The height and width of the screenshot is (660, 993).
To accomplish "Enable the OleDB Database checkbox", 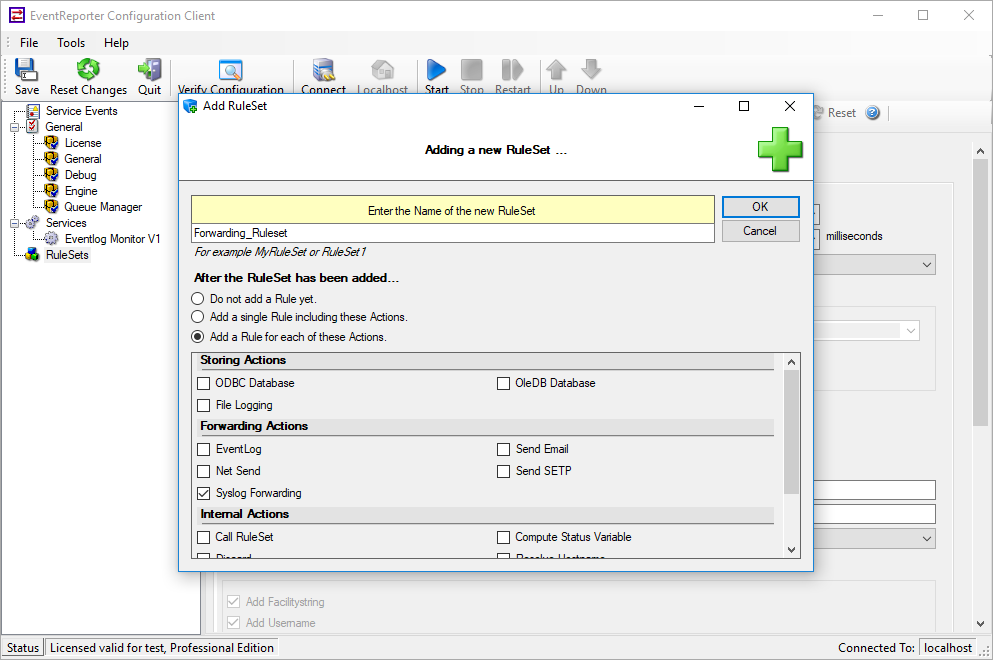I will (x=503, y=383).
